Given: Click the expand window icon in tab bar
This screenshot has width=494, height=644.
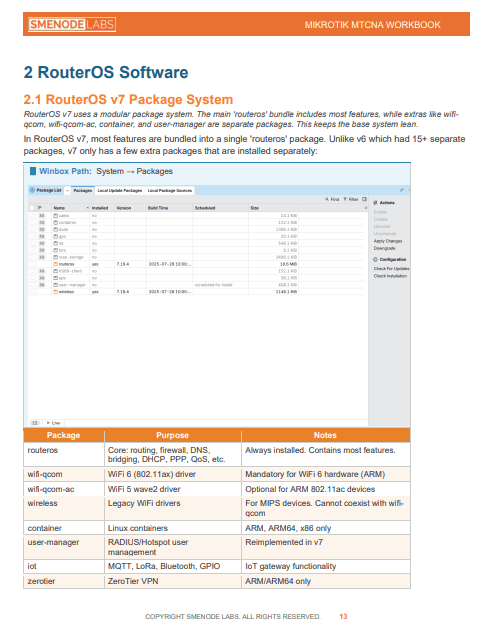Looking at the screenshot, I should click(402, 190).
